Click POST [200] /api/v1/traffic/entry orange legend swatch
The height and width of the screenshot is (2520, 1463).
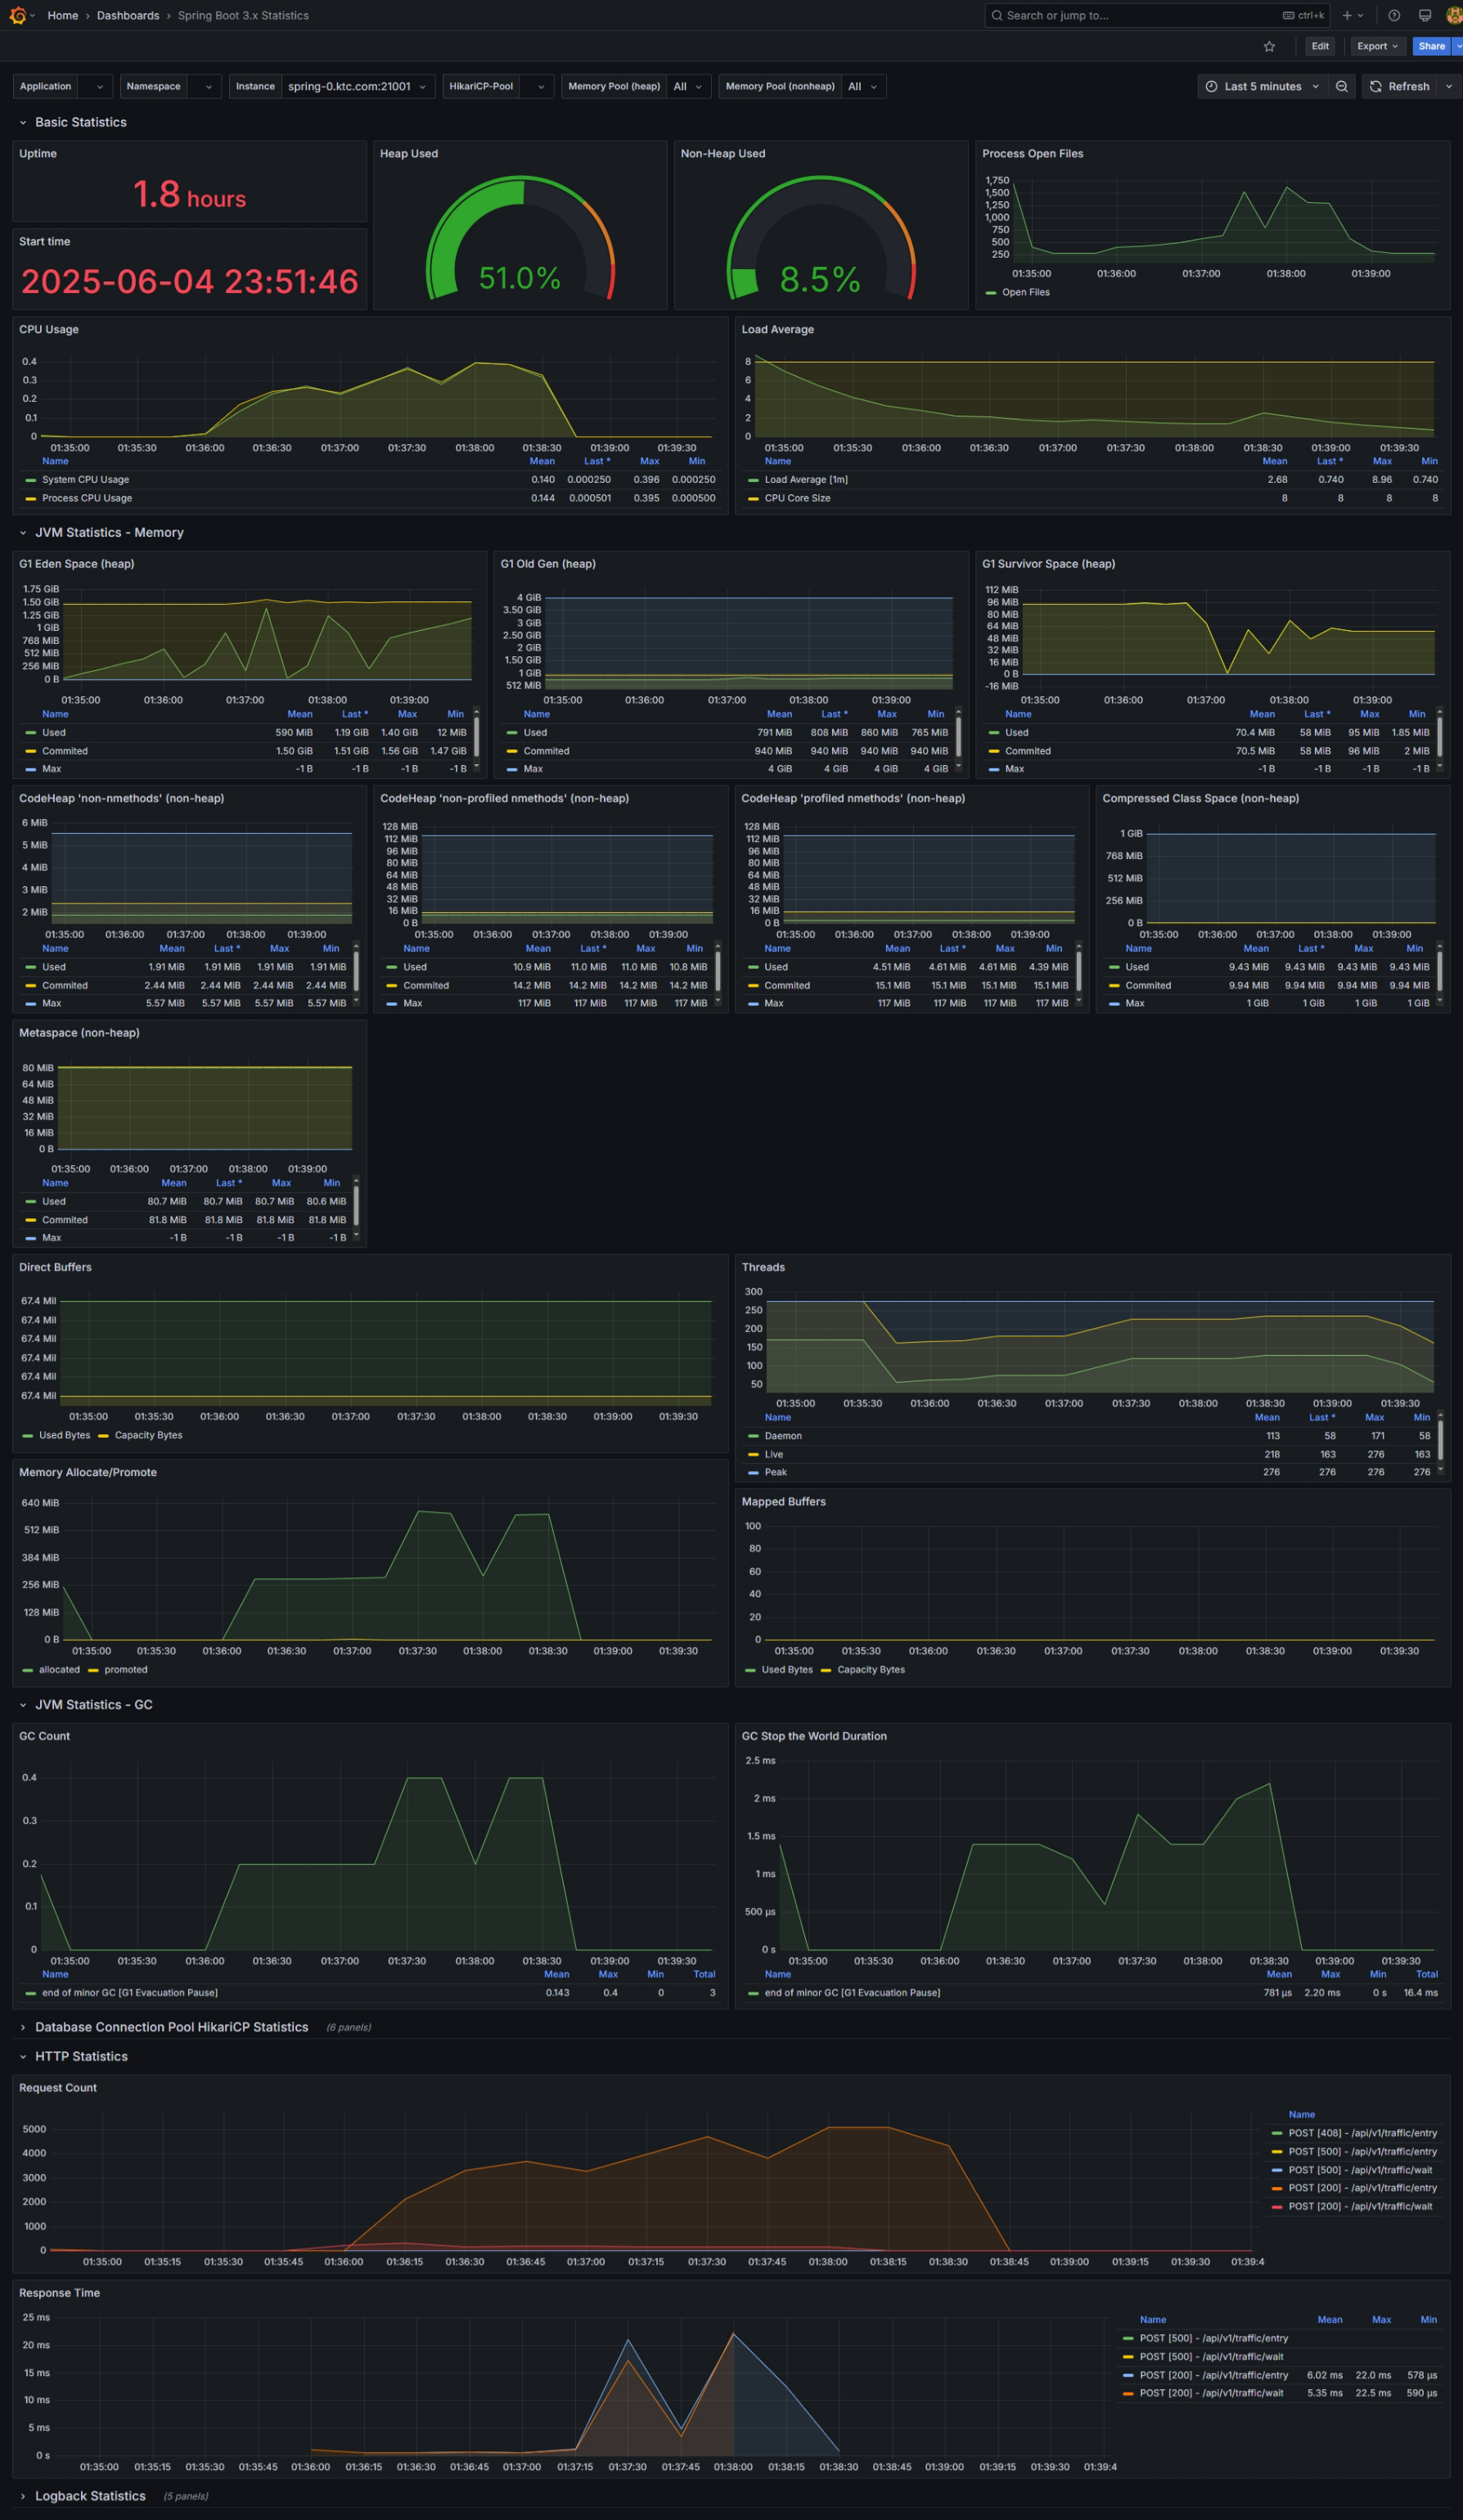(1277, 2188)
